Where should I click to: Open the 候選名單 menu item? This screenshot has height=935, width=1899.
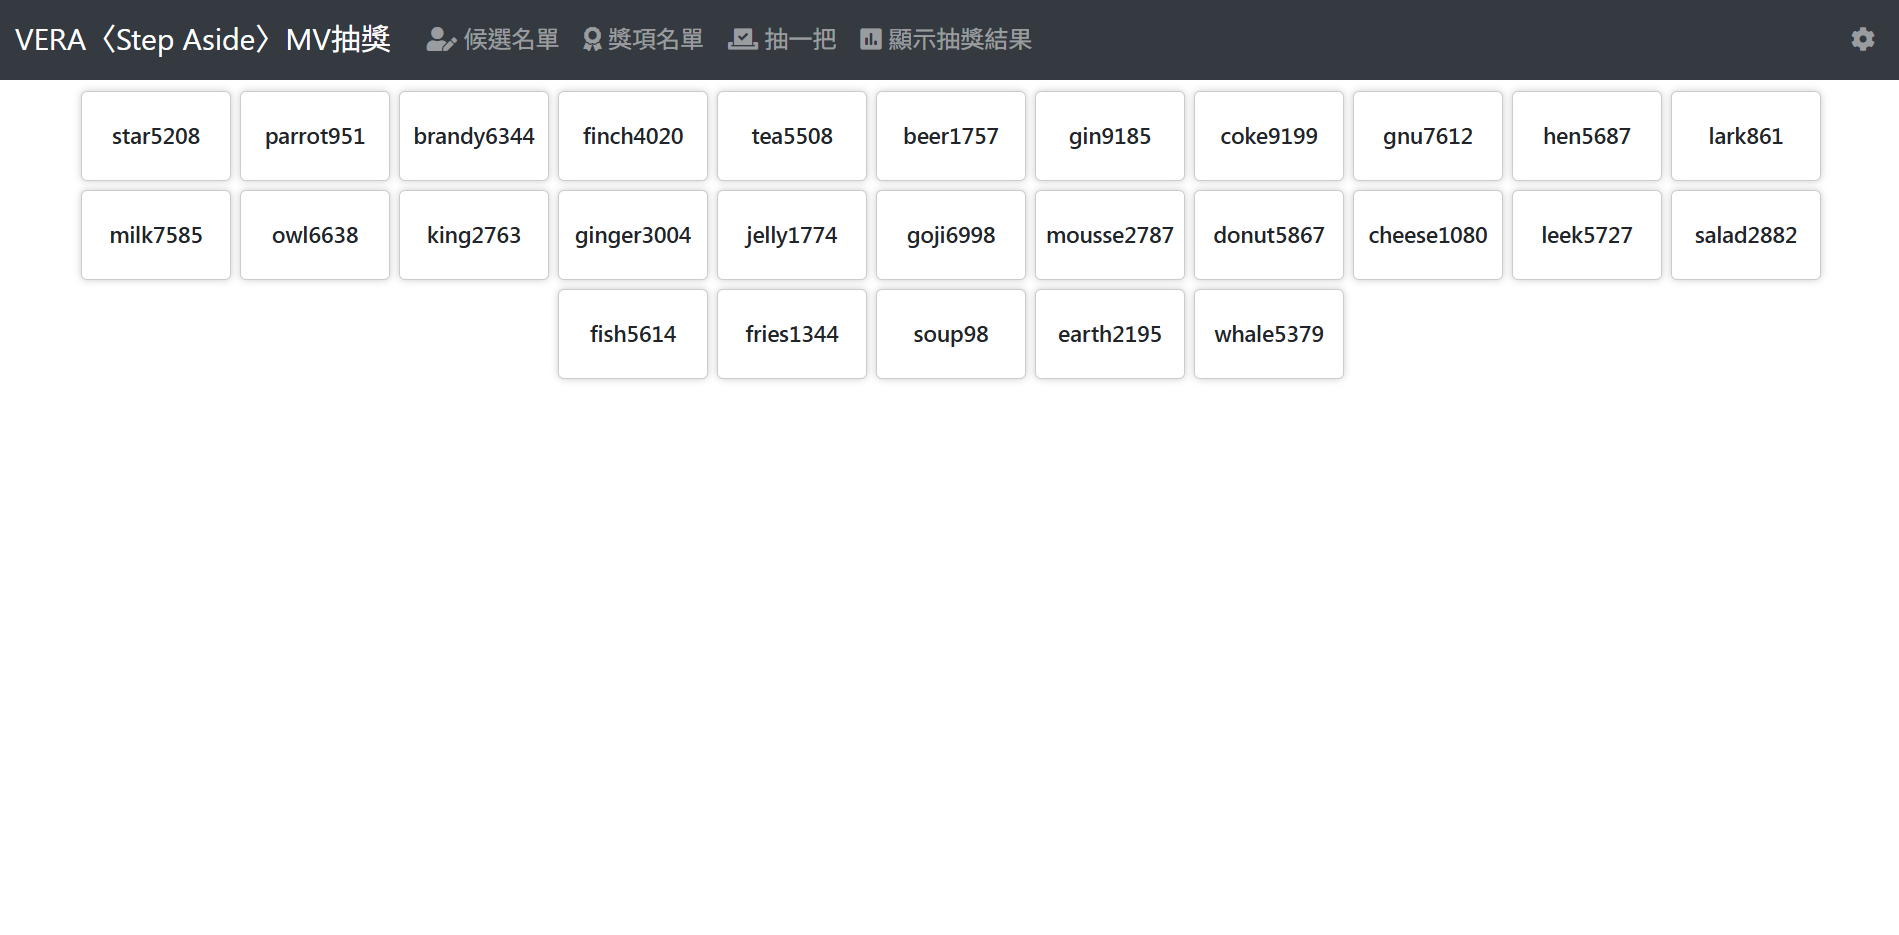(493, 39)
